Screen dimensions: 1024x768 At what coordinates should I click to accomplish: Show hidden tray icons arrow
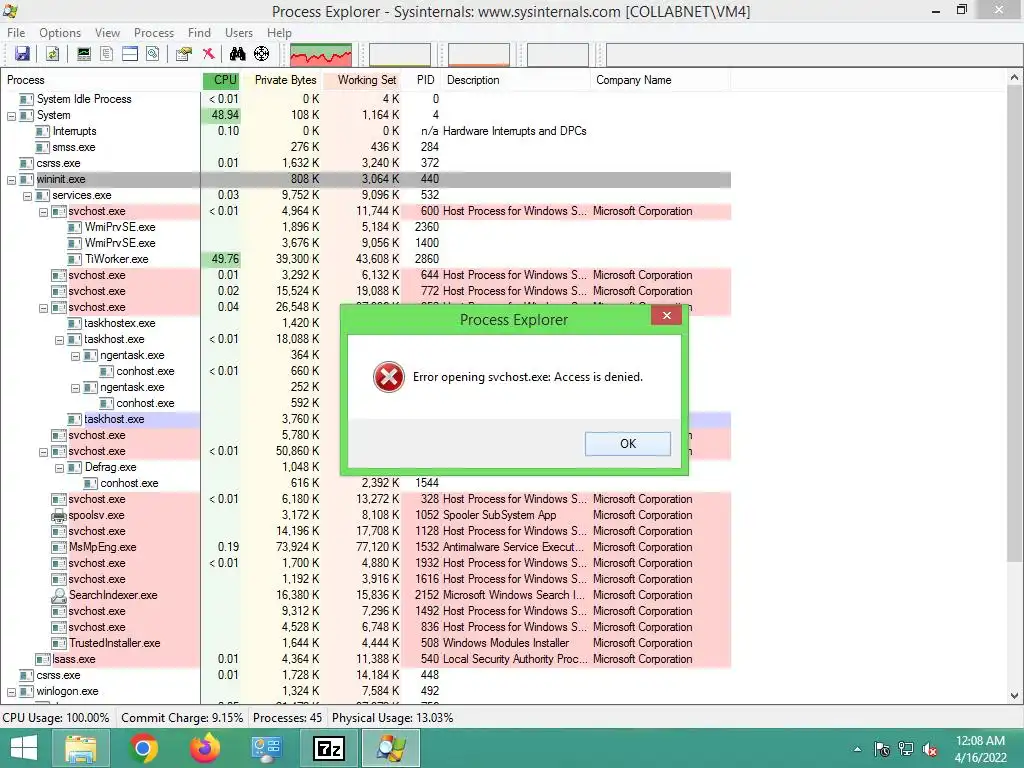tap(857, 750)
